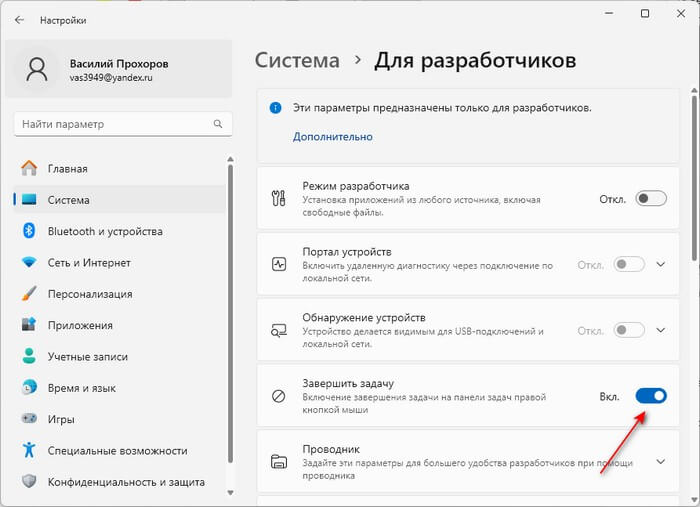Click the back arrow icon in title bar
Screen dimensions: 700x507
pyautogui.click(x=19, y=20)
